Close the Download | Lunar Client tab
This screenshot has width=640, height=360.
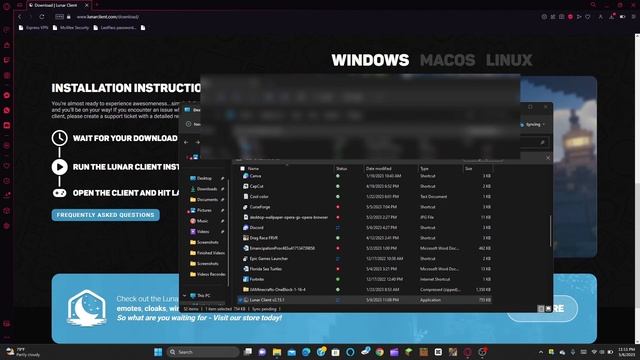(87, 5)
